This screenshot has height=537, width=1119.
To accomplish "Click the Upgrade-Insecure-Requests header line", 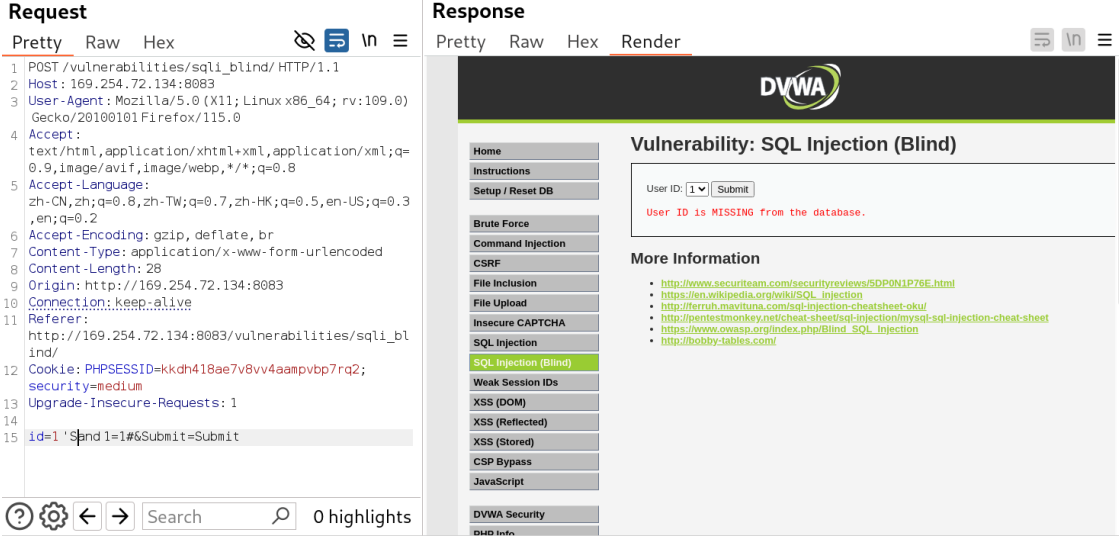I will pyautogui.click(x=133, y=403).
